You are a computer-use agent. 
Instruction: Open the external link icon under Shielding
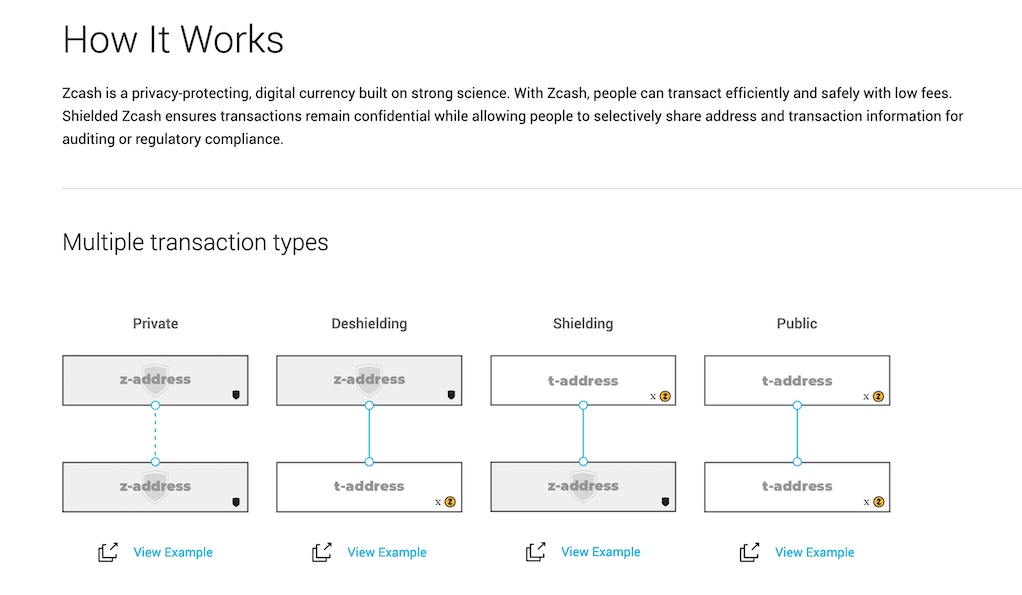coord(536,552)
